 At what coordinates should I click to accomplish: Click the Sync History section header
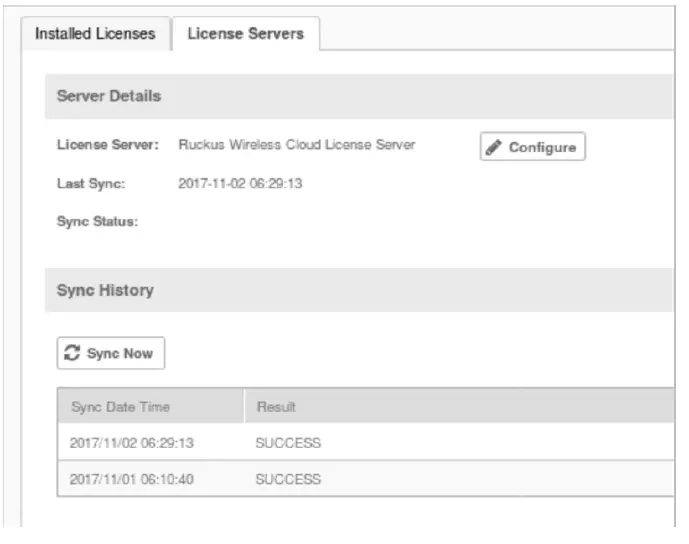coord(359,290)
